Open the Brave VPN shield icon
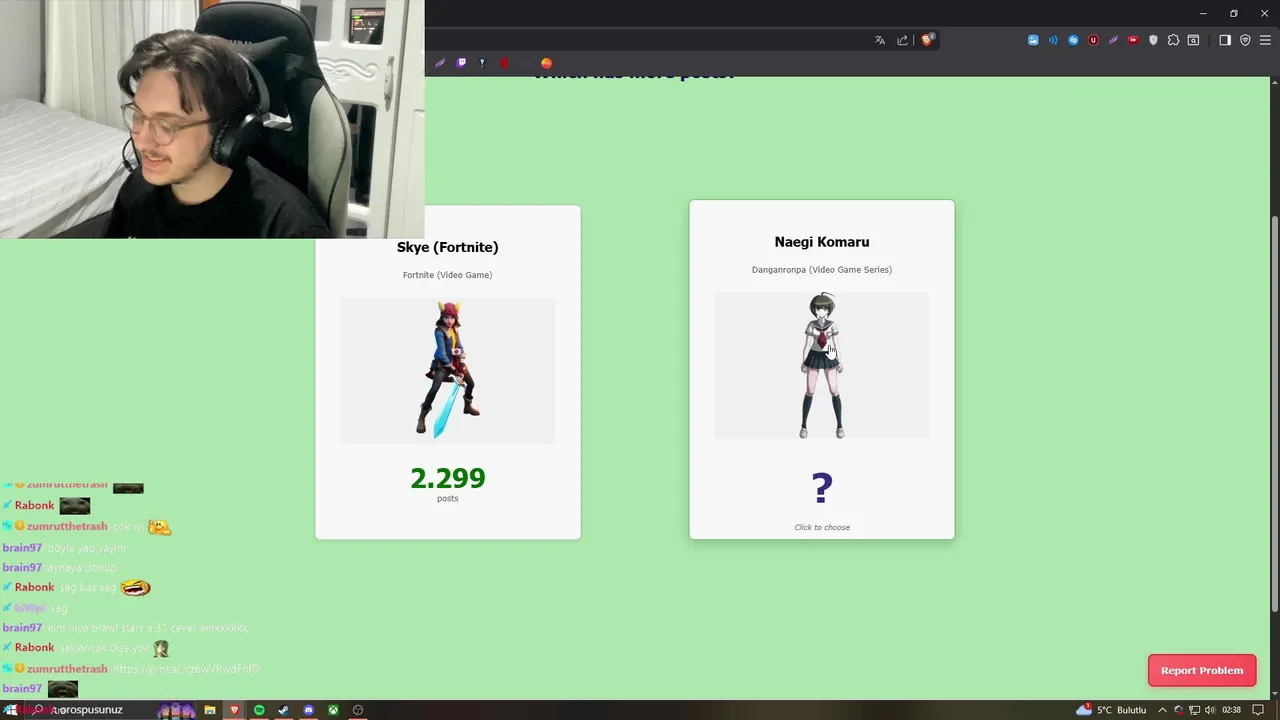Image resolution: width=1280 pixels, height=720 pixels. pyautogui.click(x=1245, y=40)
